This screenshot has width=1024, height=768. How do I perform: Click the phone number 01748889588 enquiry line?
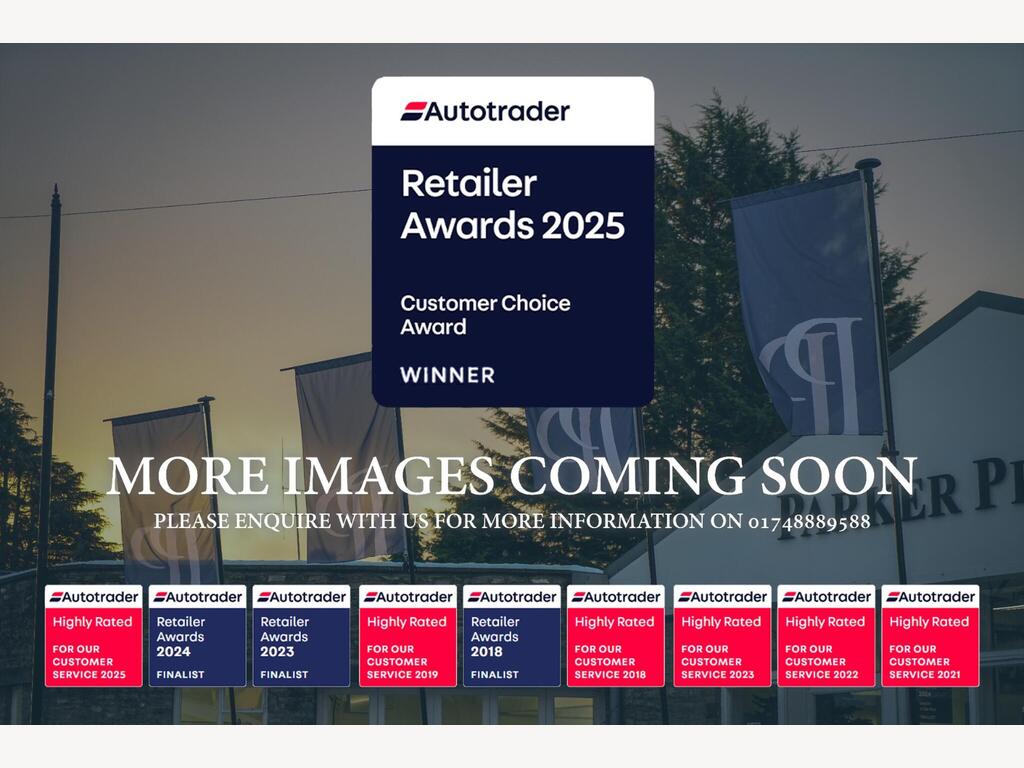[512, 521]
